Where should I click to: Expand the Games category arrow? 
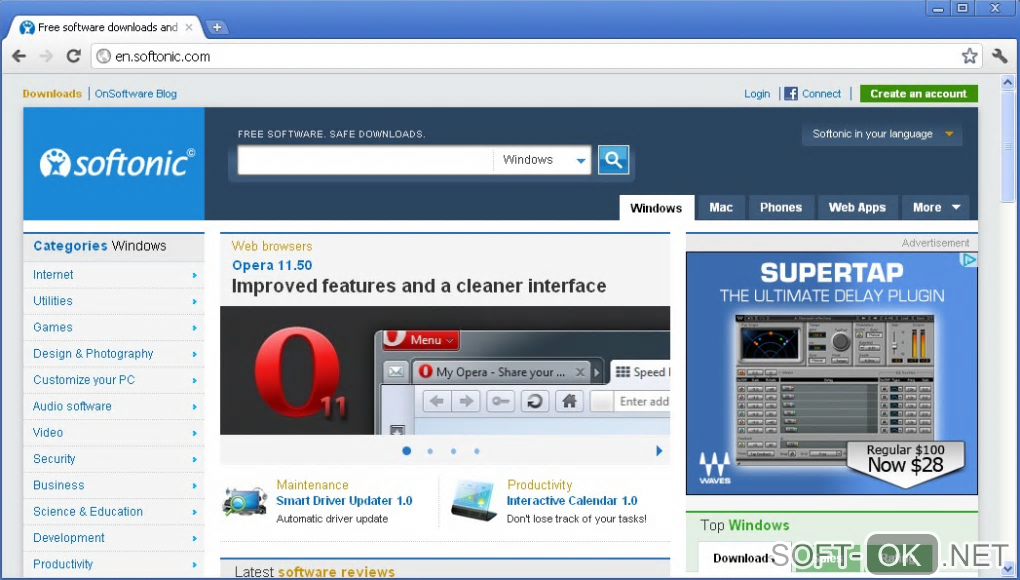(195, 328)
